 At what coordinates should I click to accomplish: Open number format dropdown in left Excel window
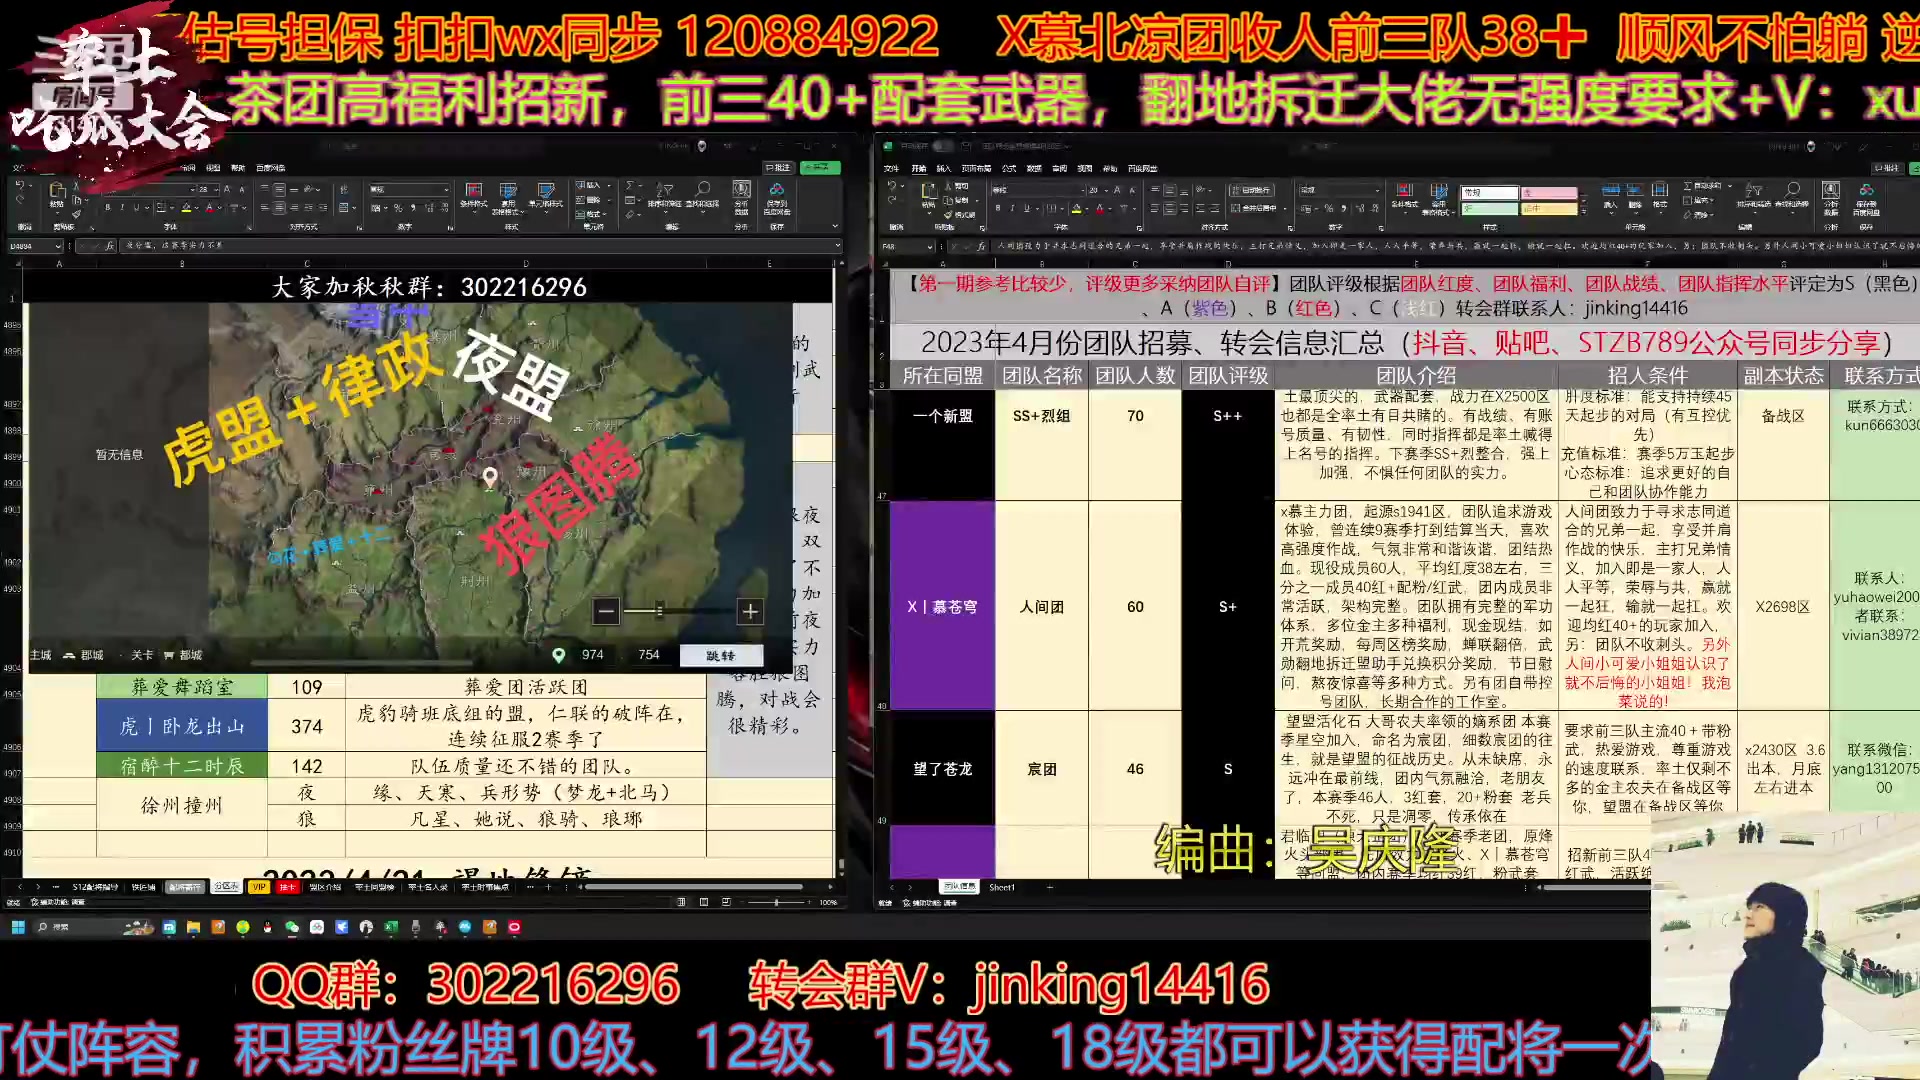coord(445,189)
